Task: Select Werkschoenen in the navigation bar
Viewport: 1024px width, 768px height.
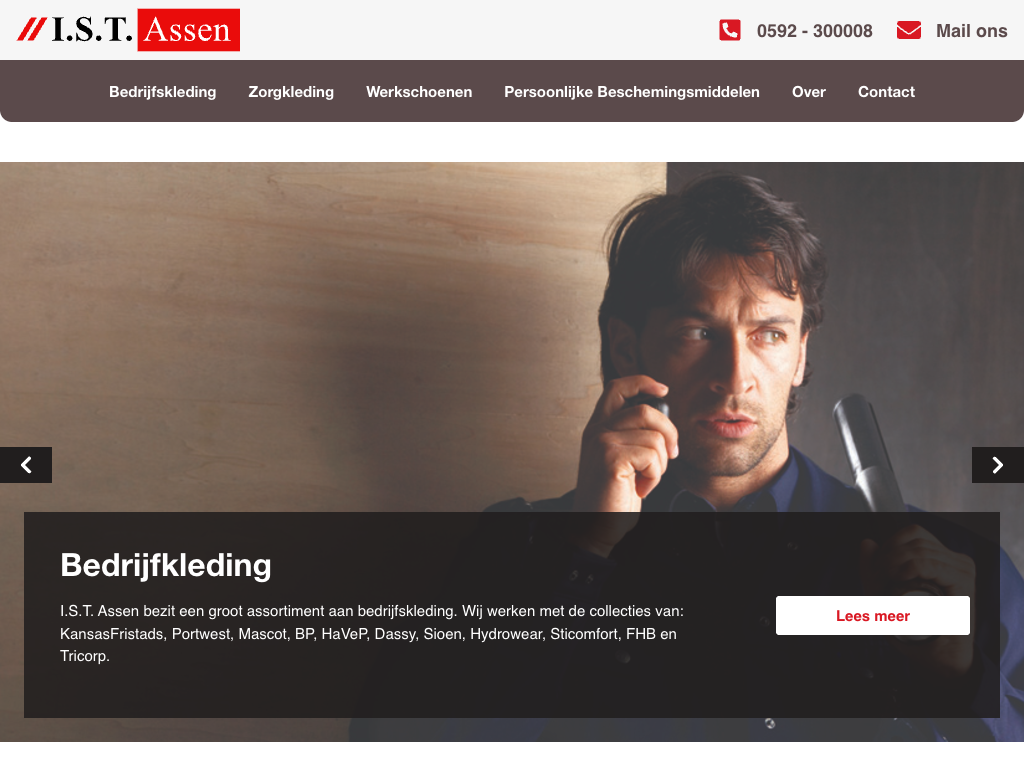Action: [419, 92]
